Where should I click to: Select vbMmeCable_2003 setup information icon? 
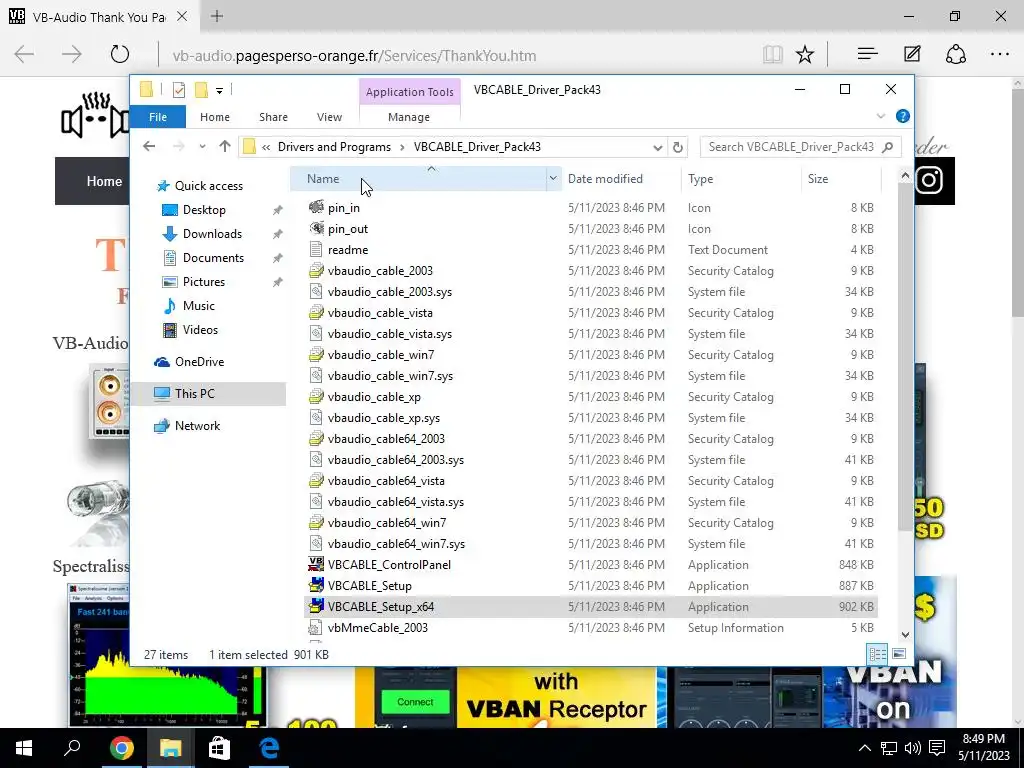316,627
